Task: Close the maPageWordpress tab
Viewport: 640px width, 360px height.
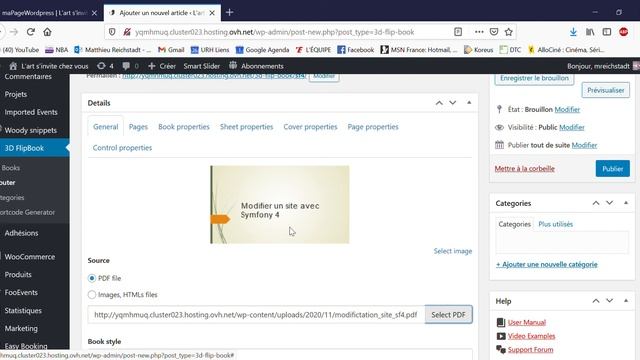Action: tap(94, 13)
